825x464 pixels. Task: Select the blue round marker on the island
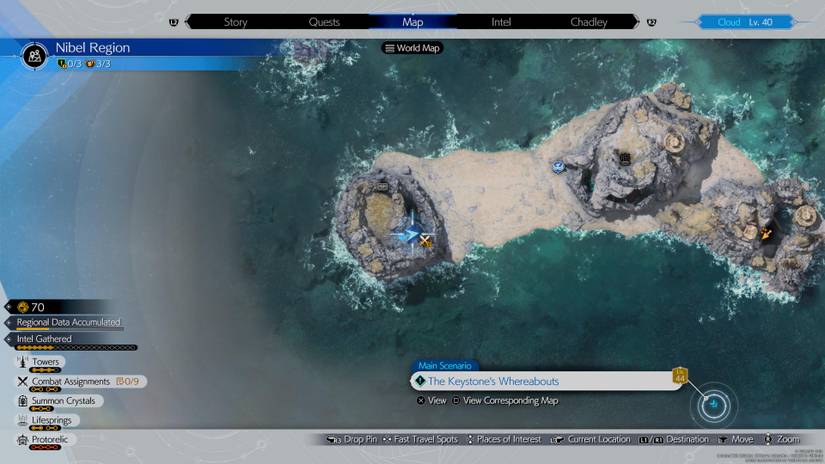click(559, 167)
